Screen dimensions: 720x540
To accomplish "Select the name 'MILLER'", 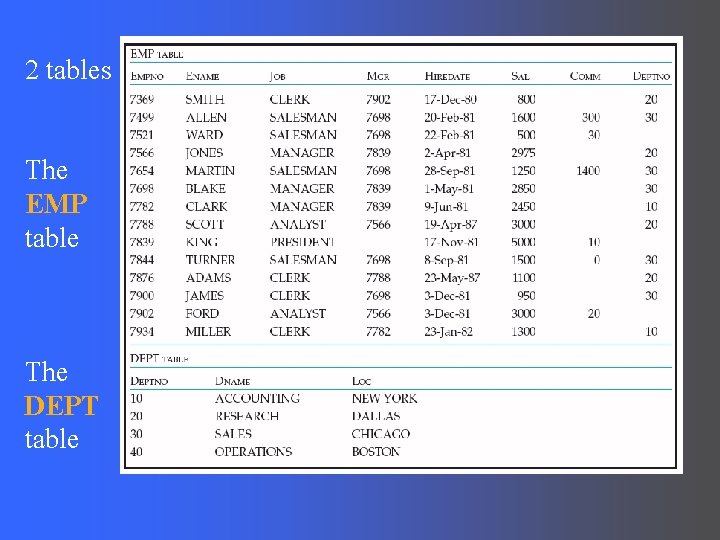I will click(x=208, y=332).
